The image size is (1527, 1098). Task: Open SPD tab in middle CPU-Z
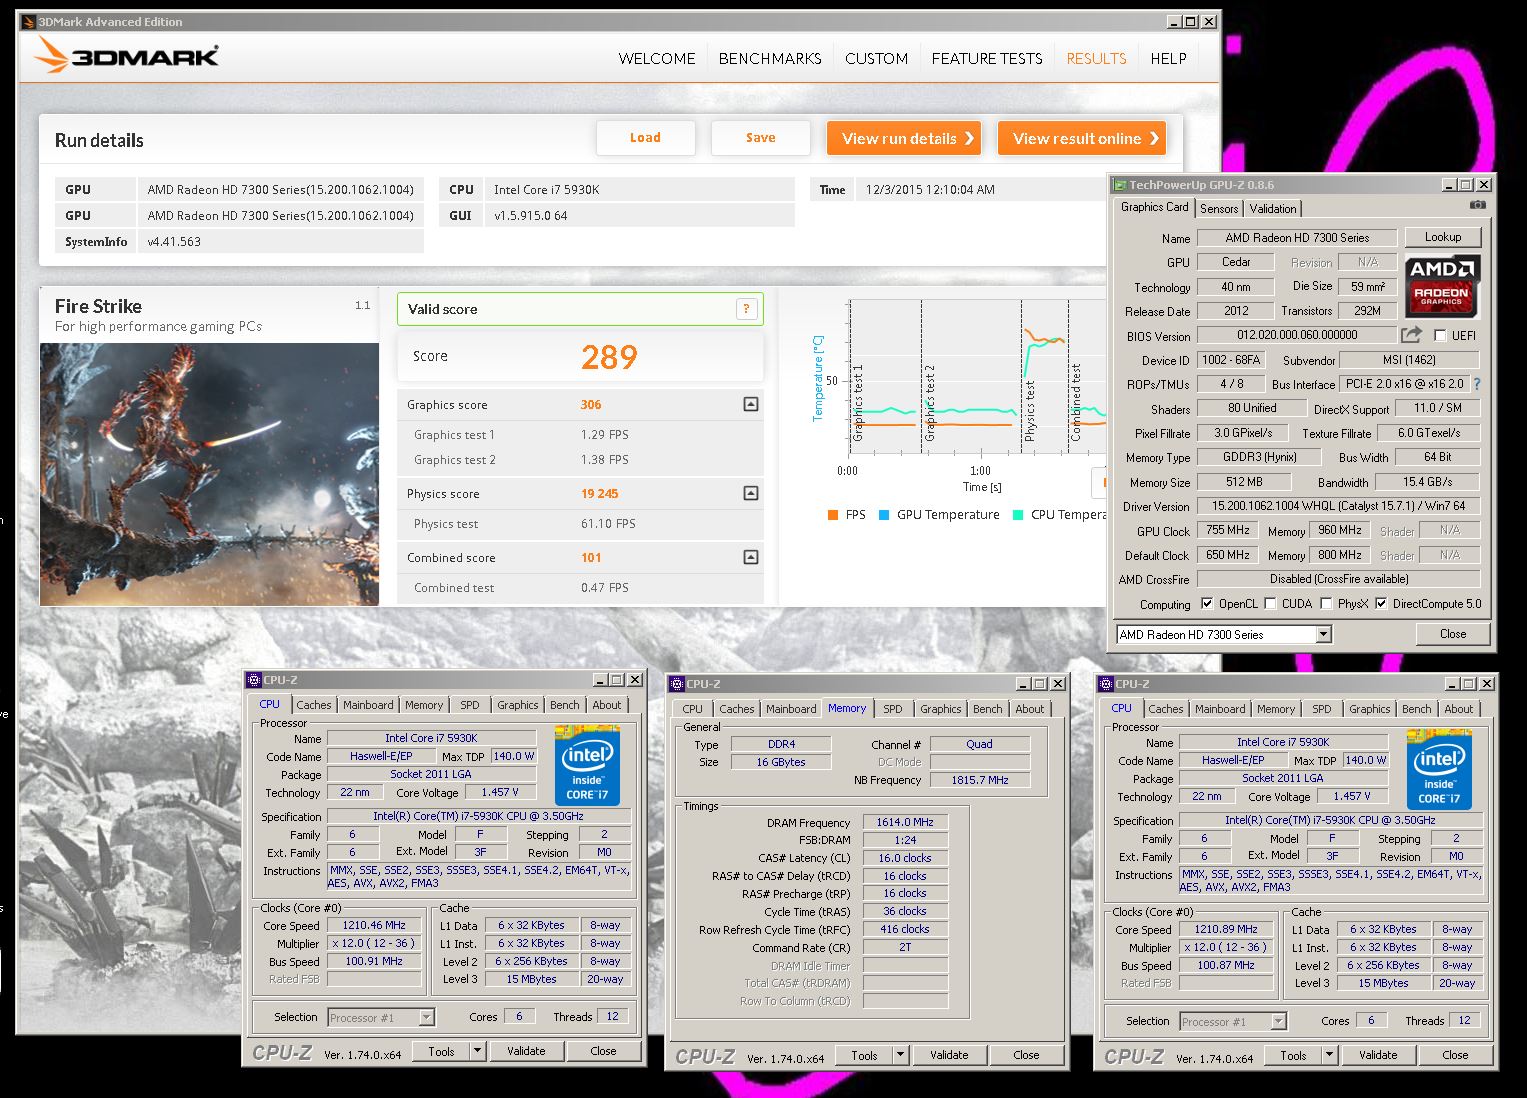tap(893, 709)
